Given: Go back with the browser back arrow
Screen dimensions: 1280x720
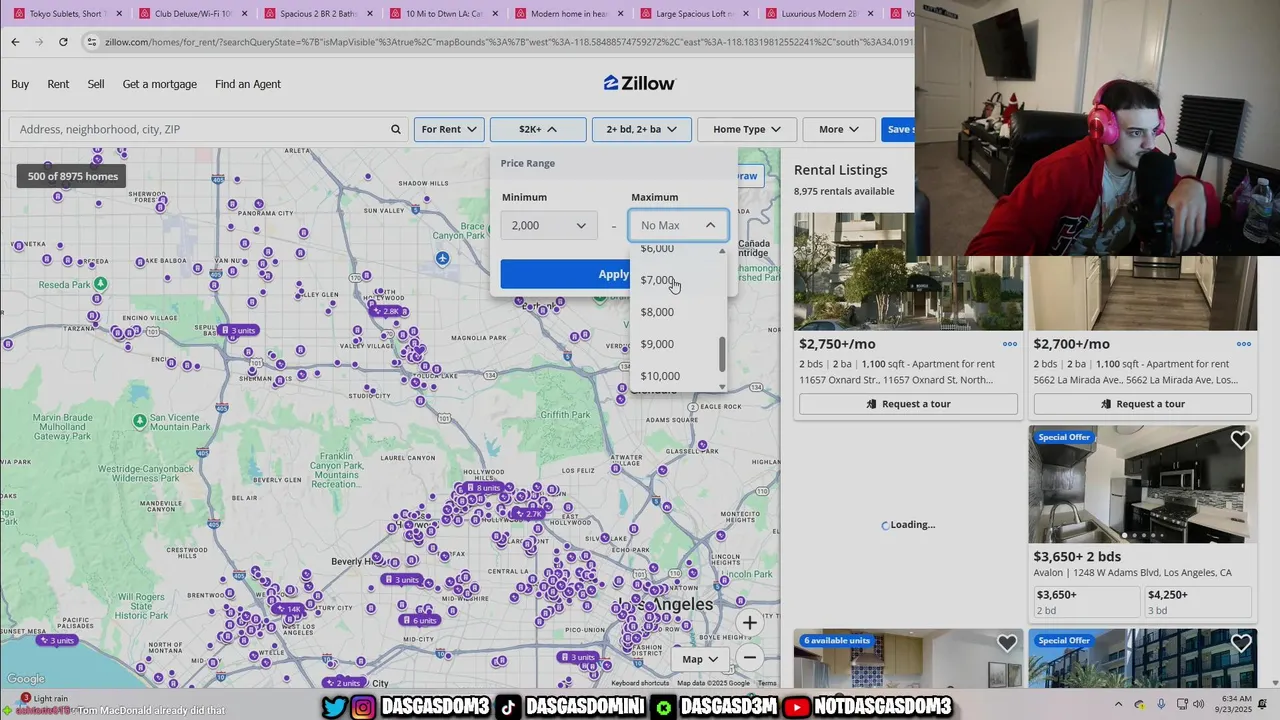Looking at the screenshot, I should pos(15,42).
